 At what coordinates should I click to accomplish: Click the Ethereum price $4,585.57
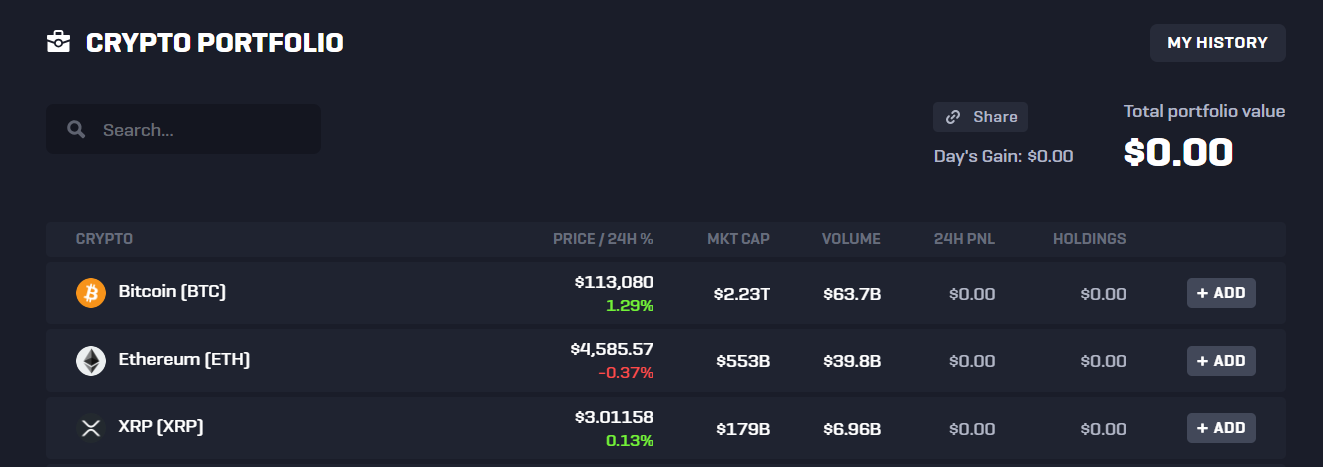(x=612, y=349)
